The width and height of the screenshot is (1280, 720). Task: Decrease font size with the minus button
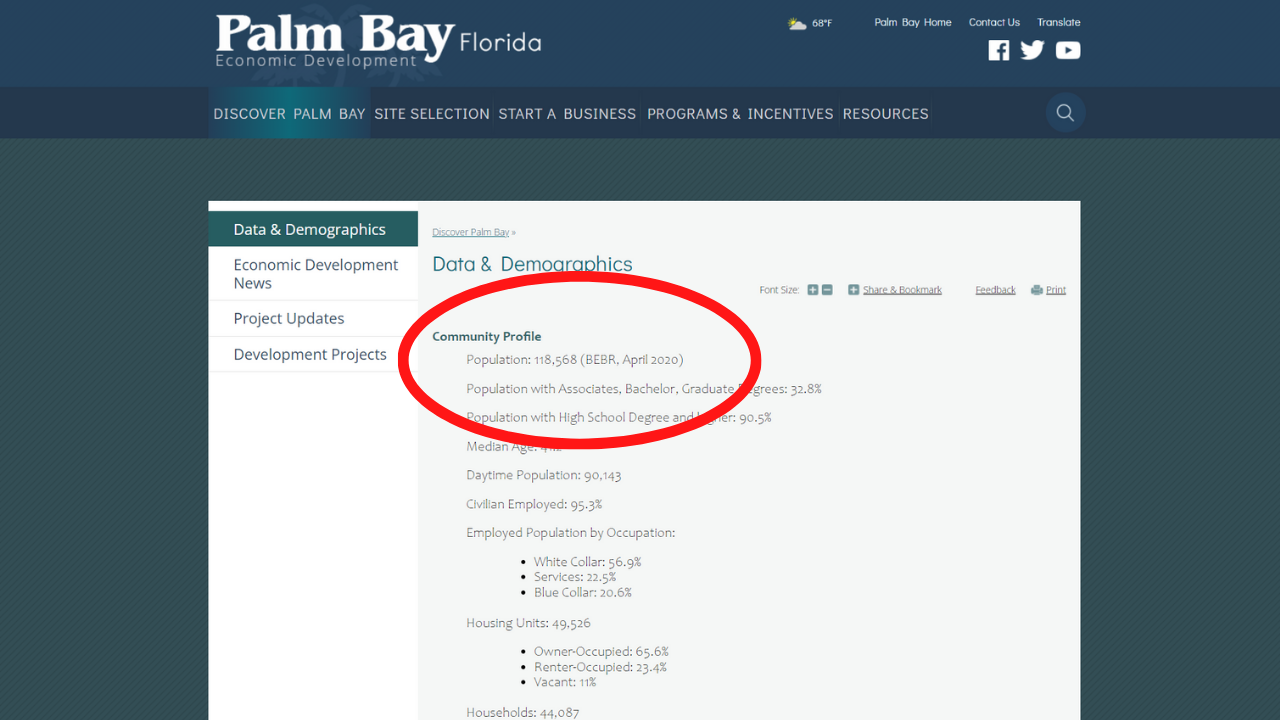pos(826,289)
